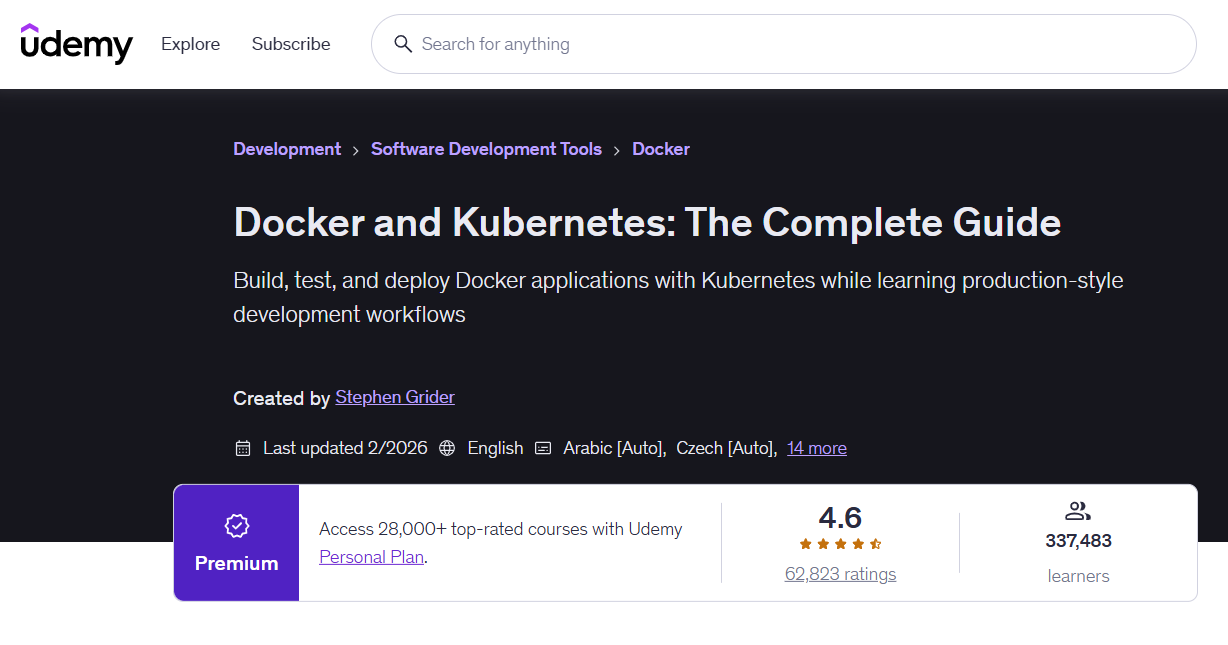The width and height of the screenshot is (1228, 645).
Task: Click the magnifier search icon
Action: point(403,44)
